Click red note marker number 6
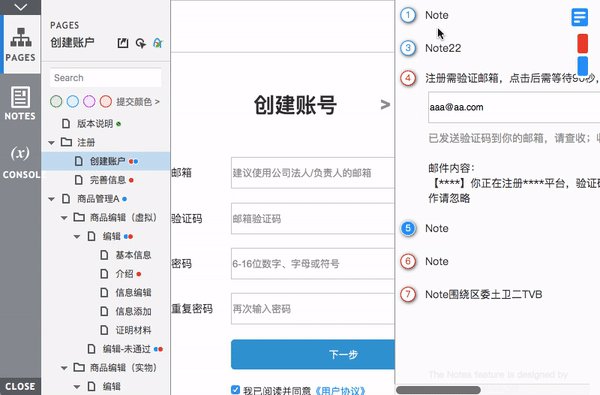 pyautogui.click(x=408, y=261)
